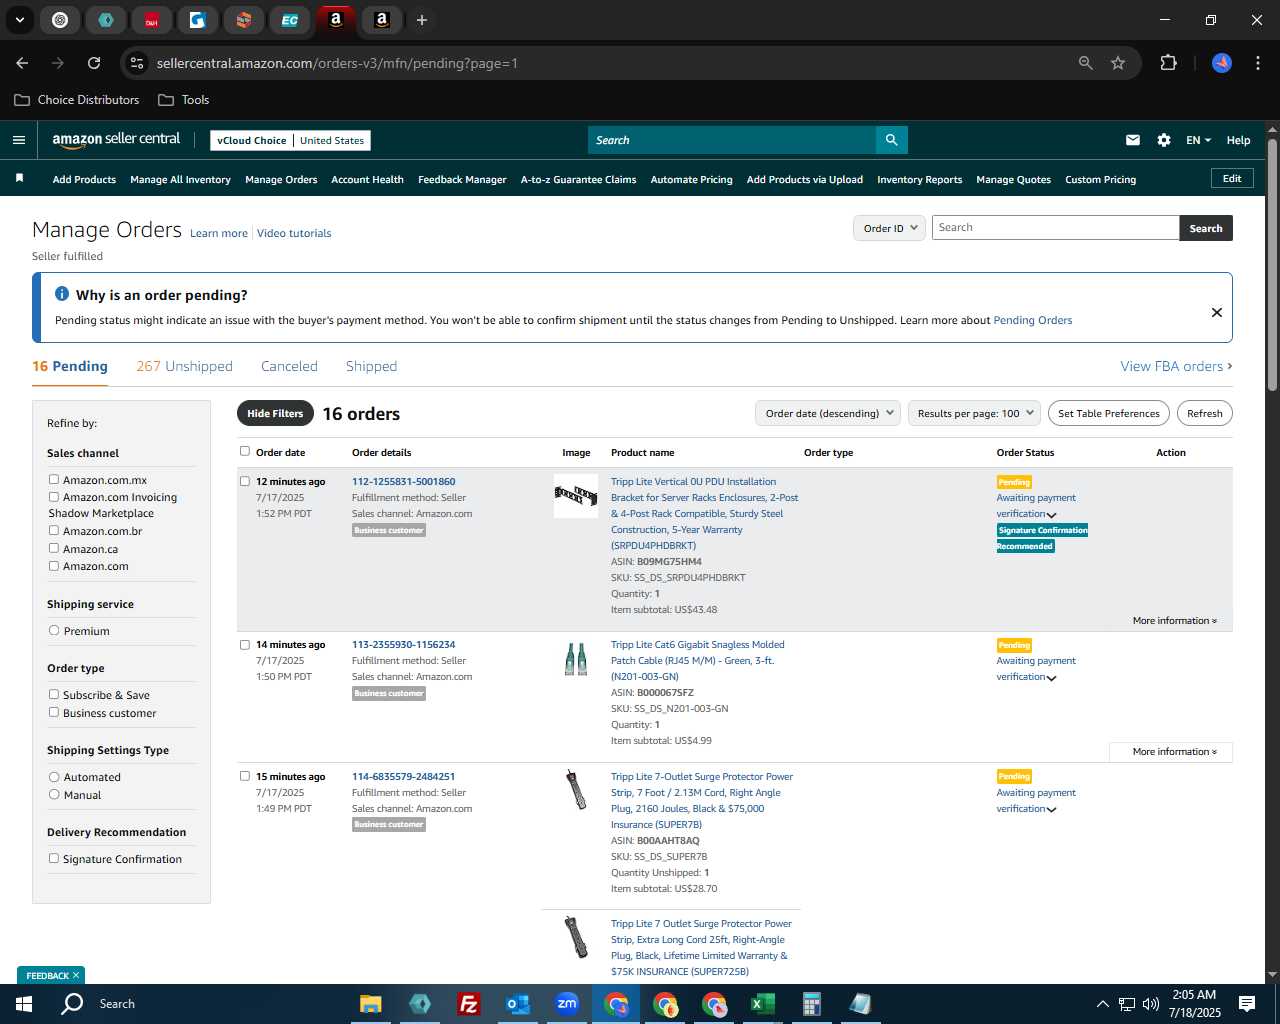Open the mail messages icon
Viewport: 1280px width, 1024px height.
coord(1133,140)
